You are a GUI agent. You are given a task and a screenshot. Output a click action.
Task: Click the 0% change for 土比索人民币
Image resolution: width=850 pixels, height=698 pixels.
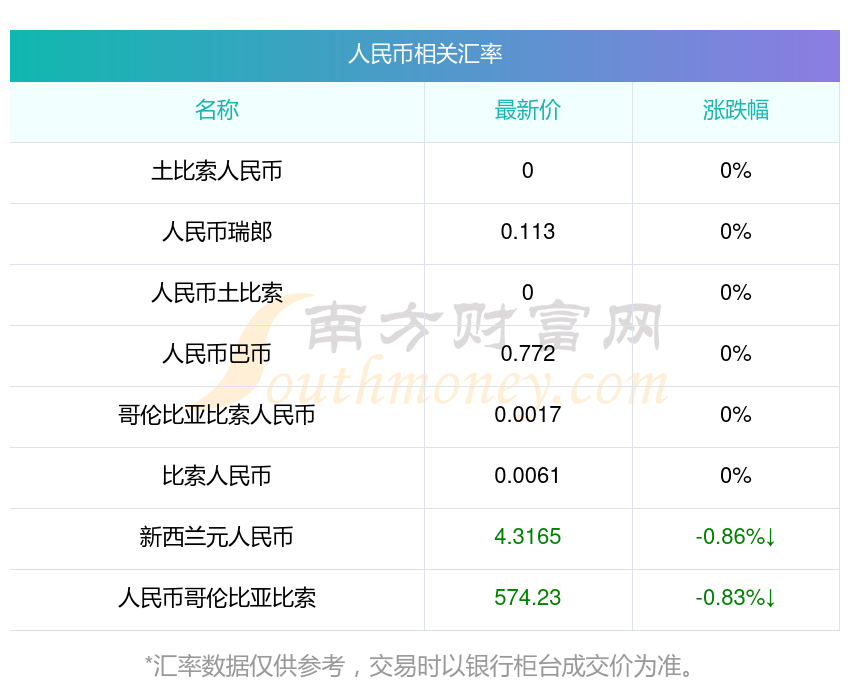point(736,171)
